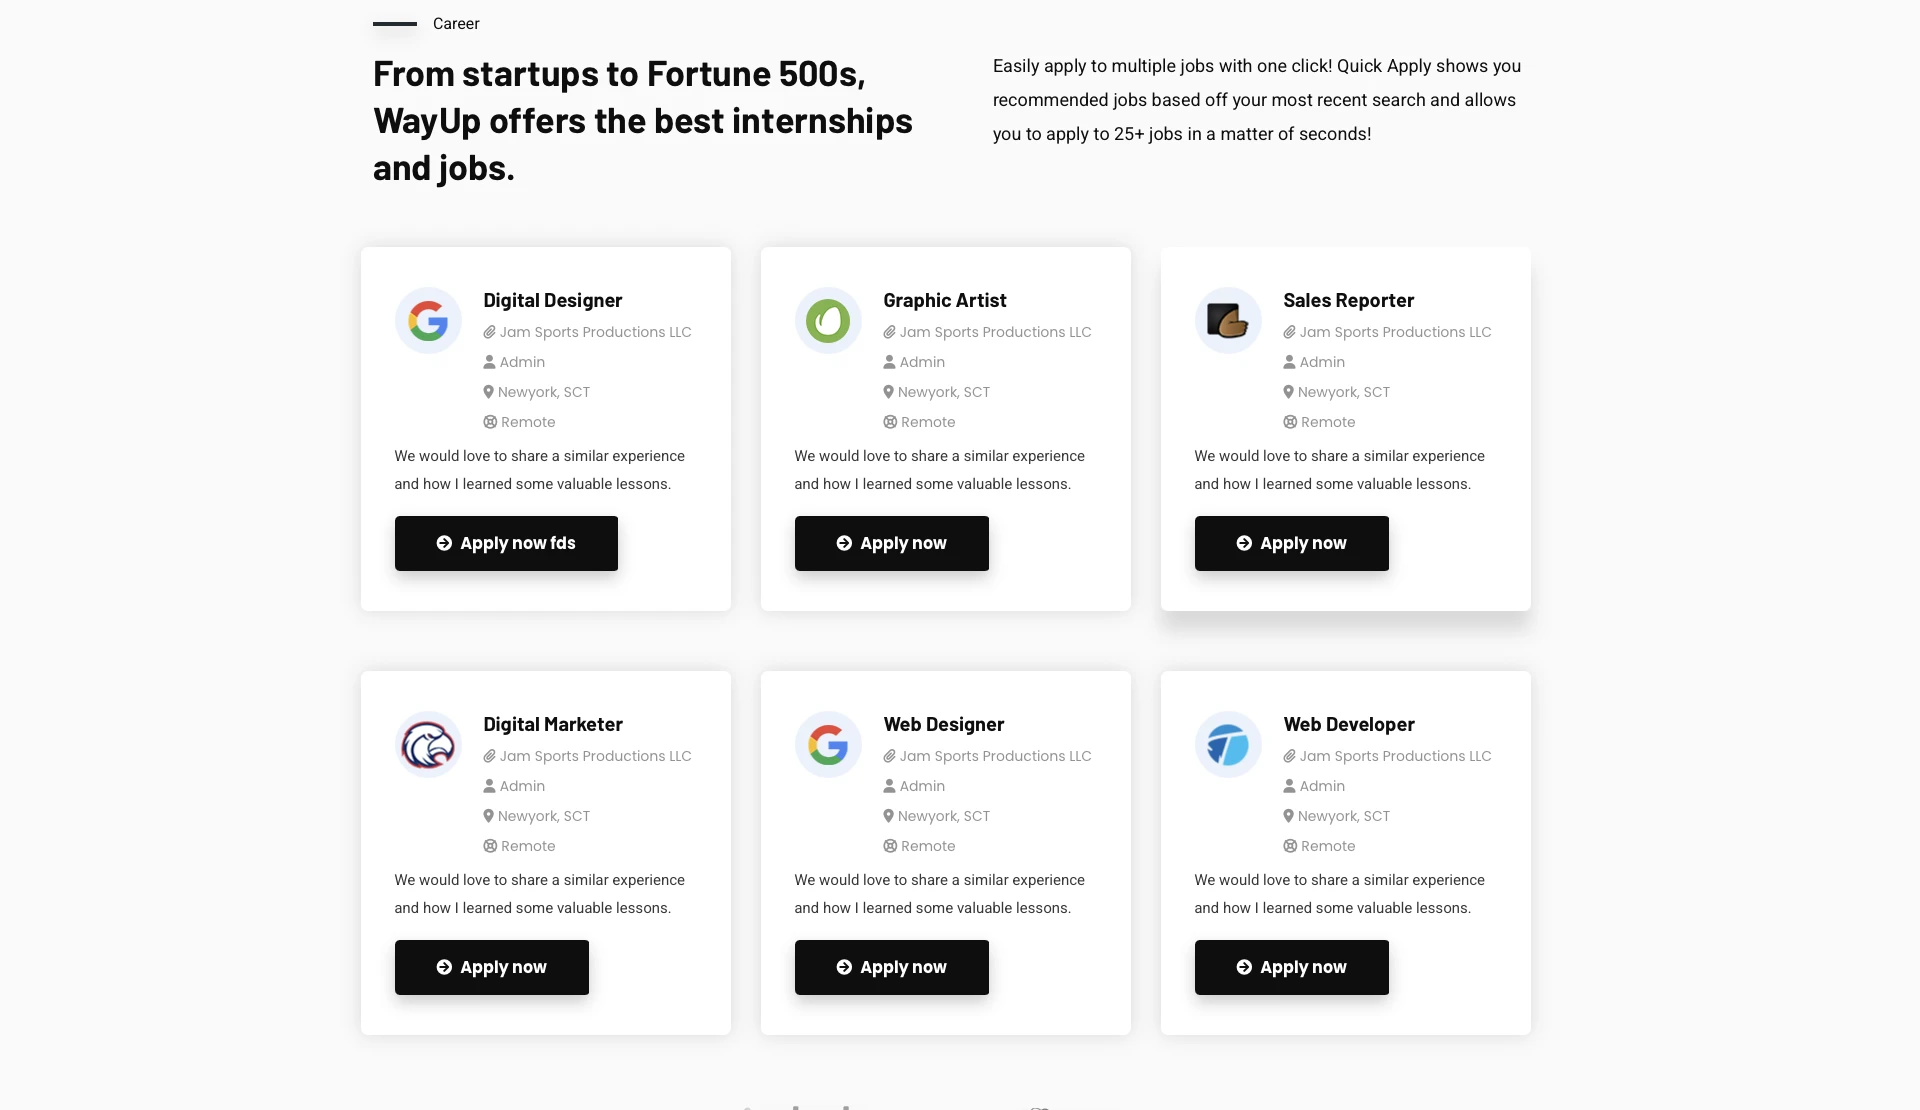Viewport: 1920px width, 1110px height.
Task: Open the Web Developer job title
Action: [x=1348, y=724]
